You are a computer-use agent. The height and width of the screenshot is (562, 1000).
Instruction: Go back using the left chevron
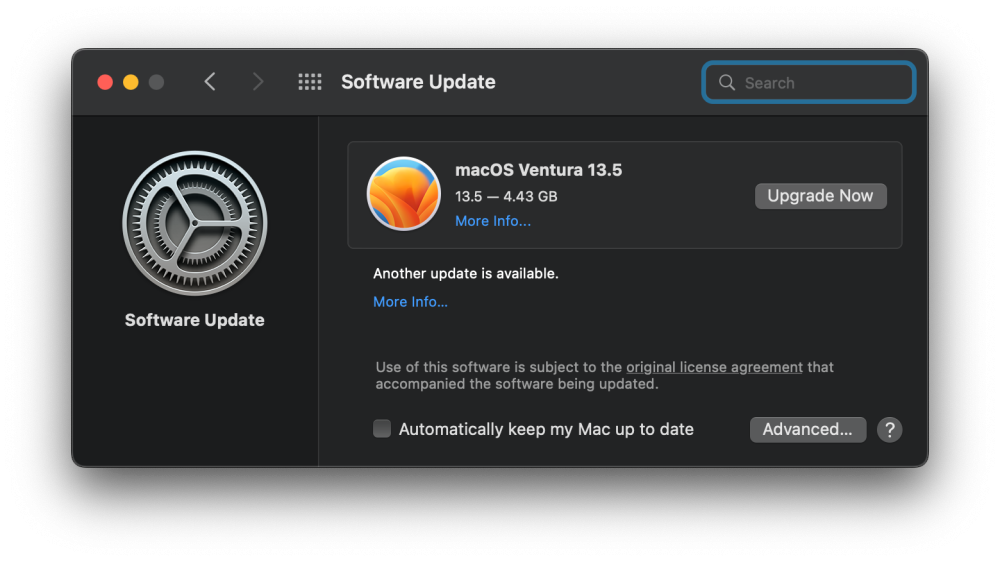pos(210,82)
